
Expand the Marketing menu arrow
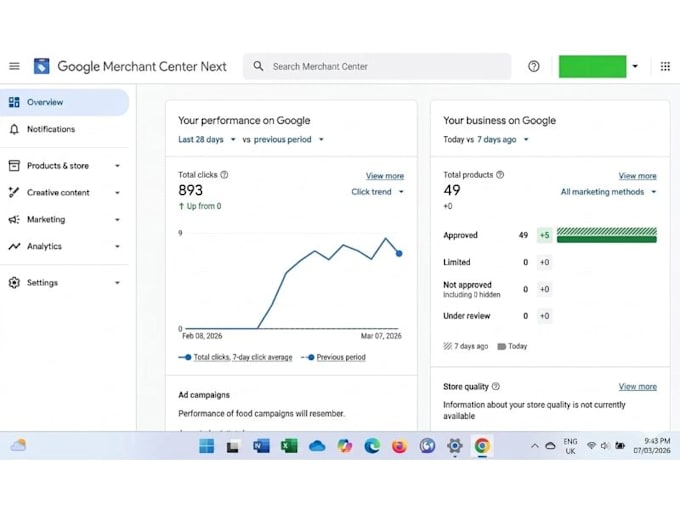pos(117,219)
